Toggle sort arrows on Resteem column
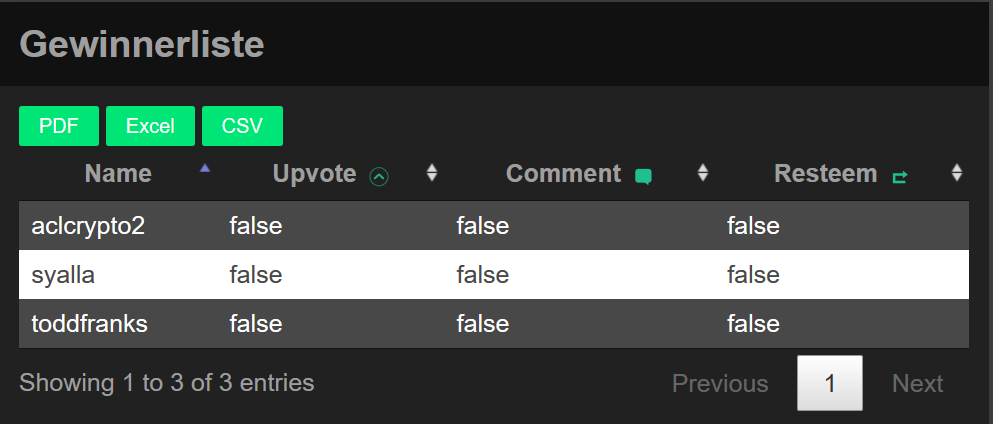The width and height of the screenshot is (993, 424). point(957,173)
